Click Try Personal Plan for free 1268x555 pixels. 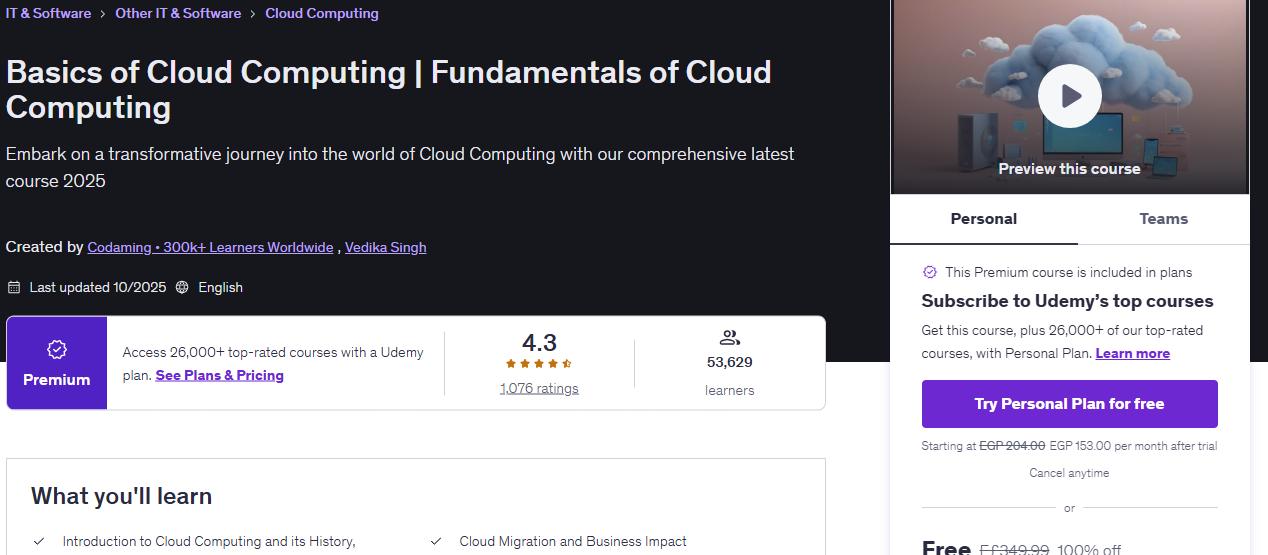[1069, 404]
